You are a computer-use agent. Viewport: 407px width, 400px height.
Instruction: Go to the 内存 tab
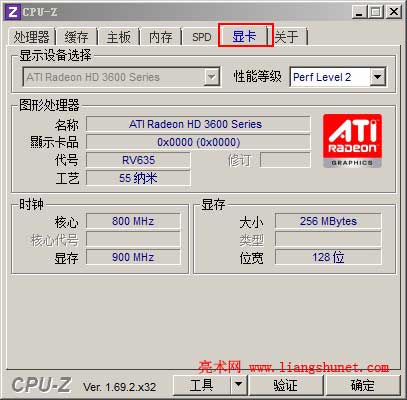point(160,36)
